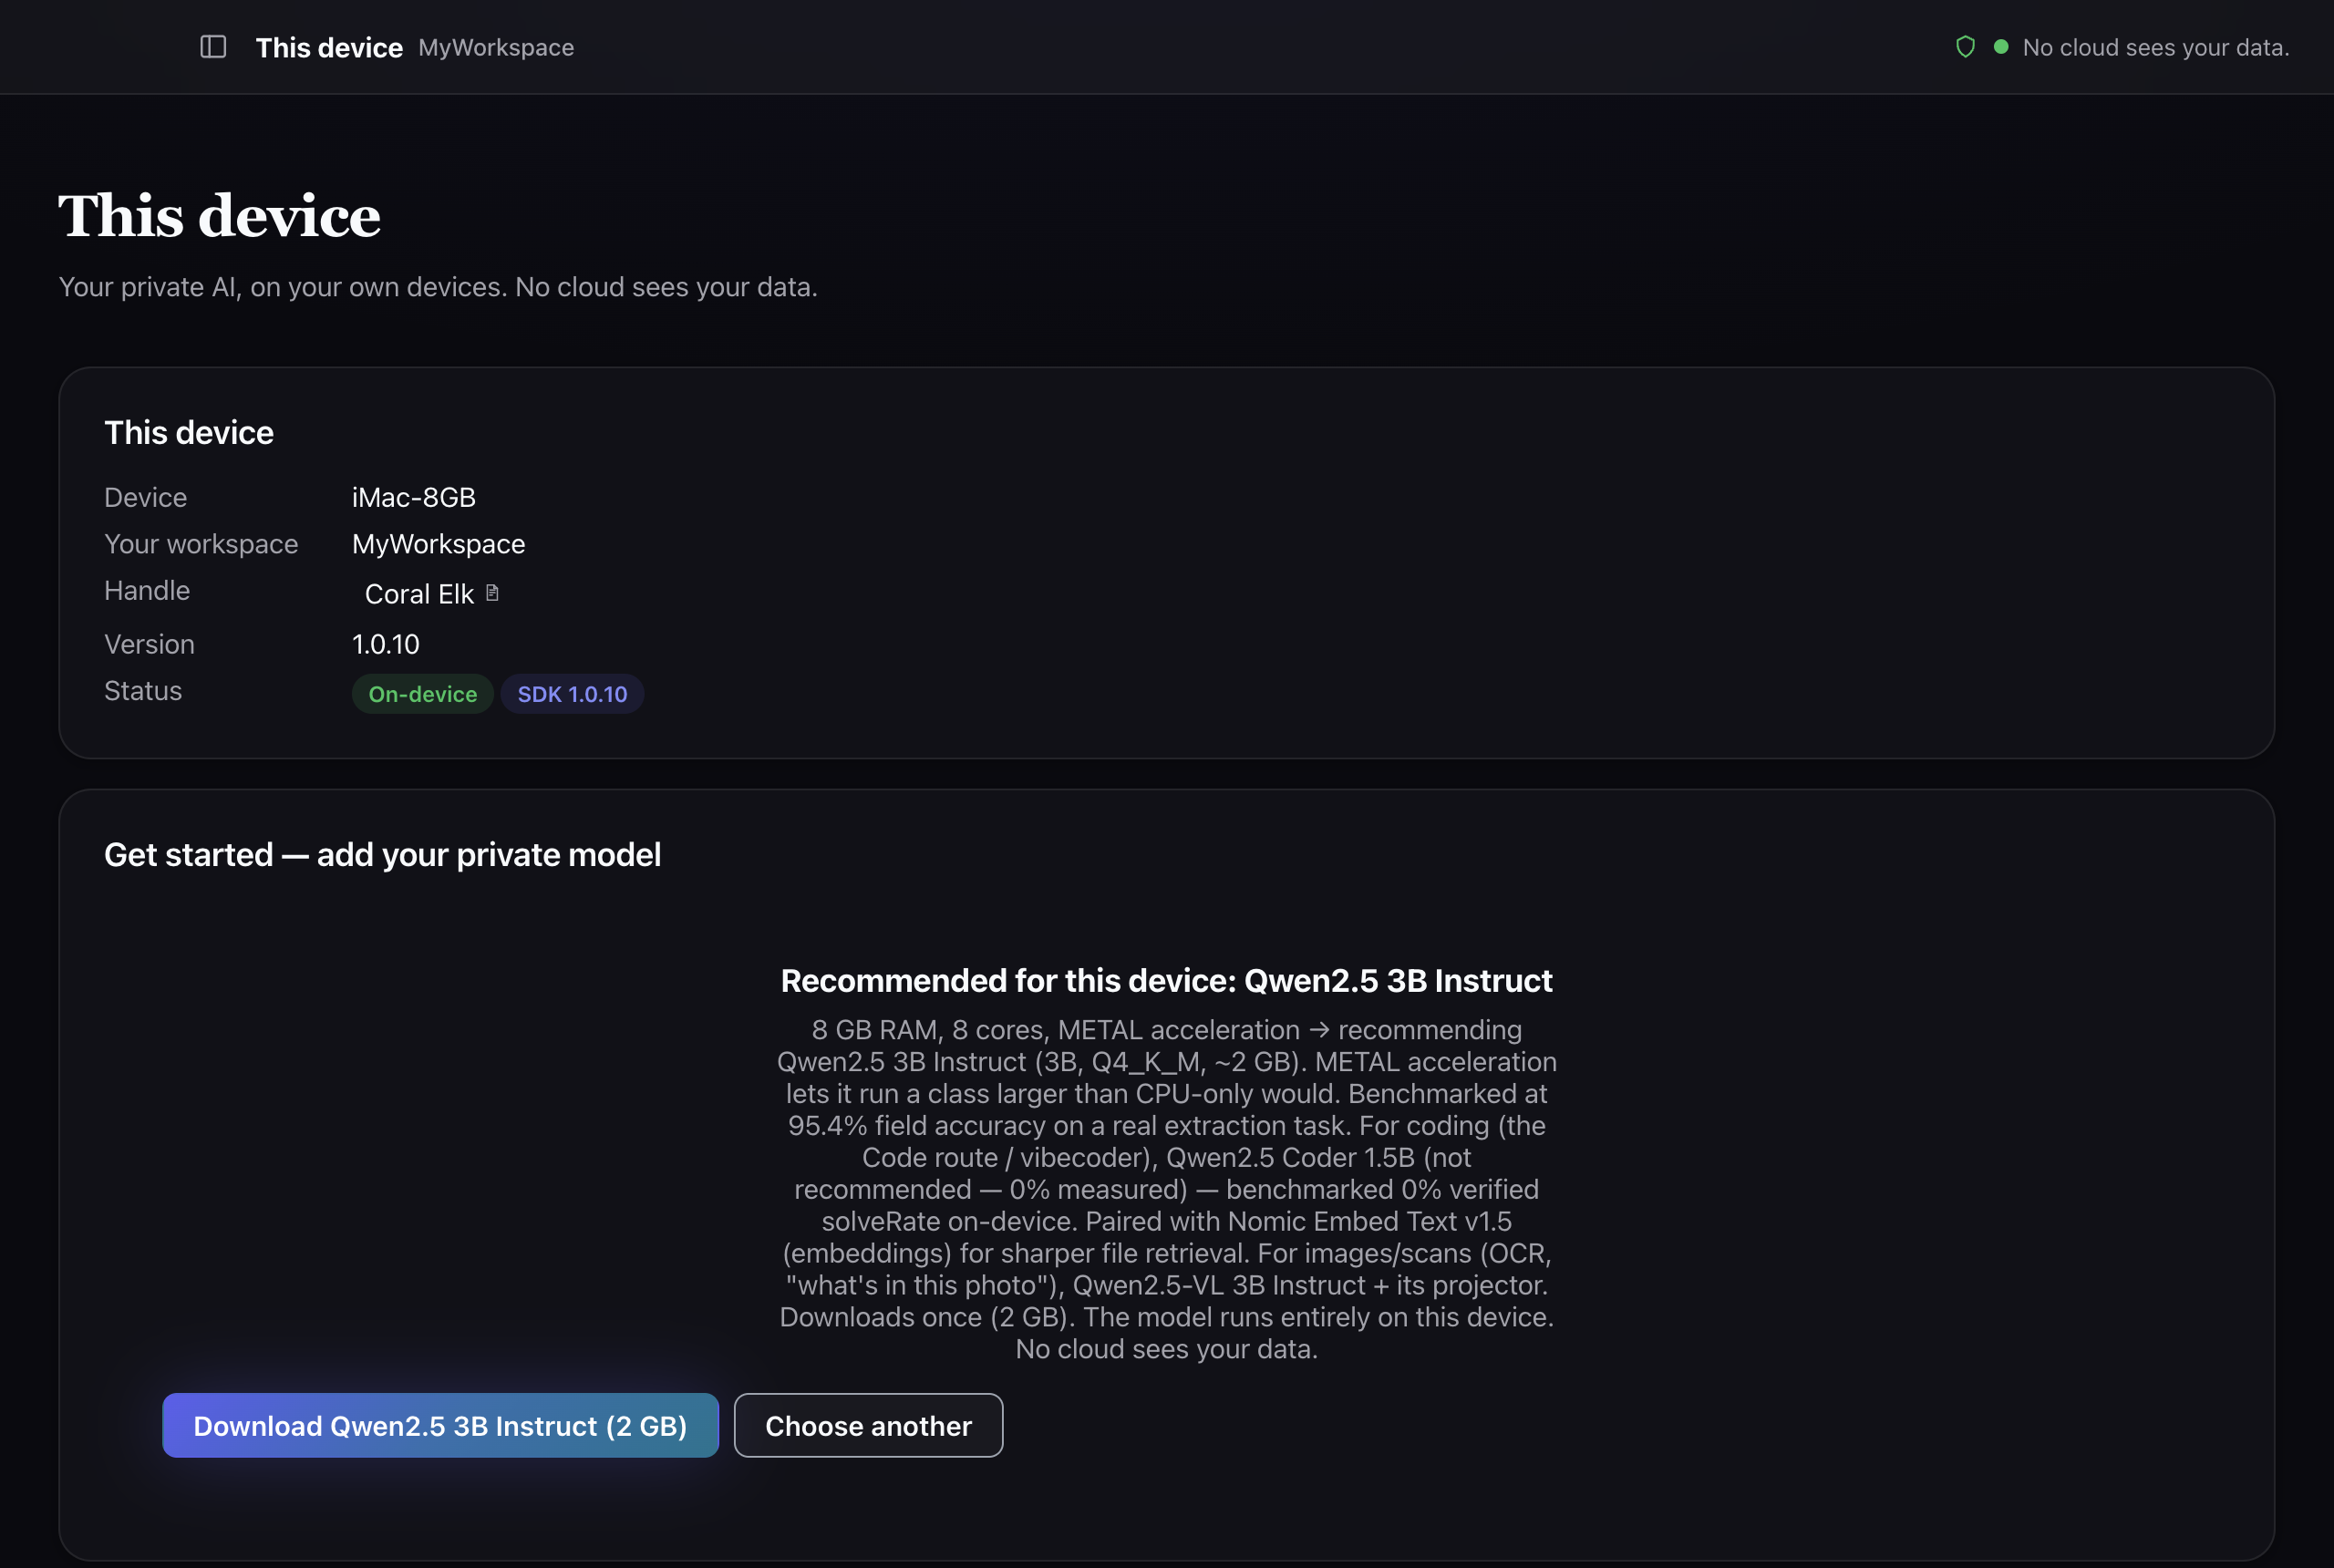Image resolution: width=2334 pixels, height=1568 pixels.
Task: Click the Device field label
Action: coord(145,497)
